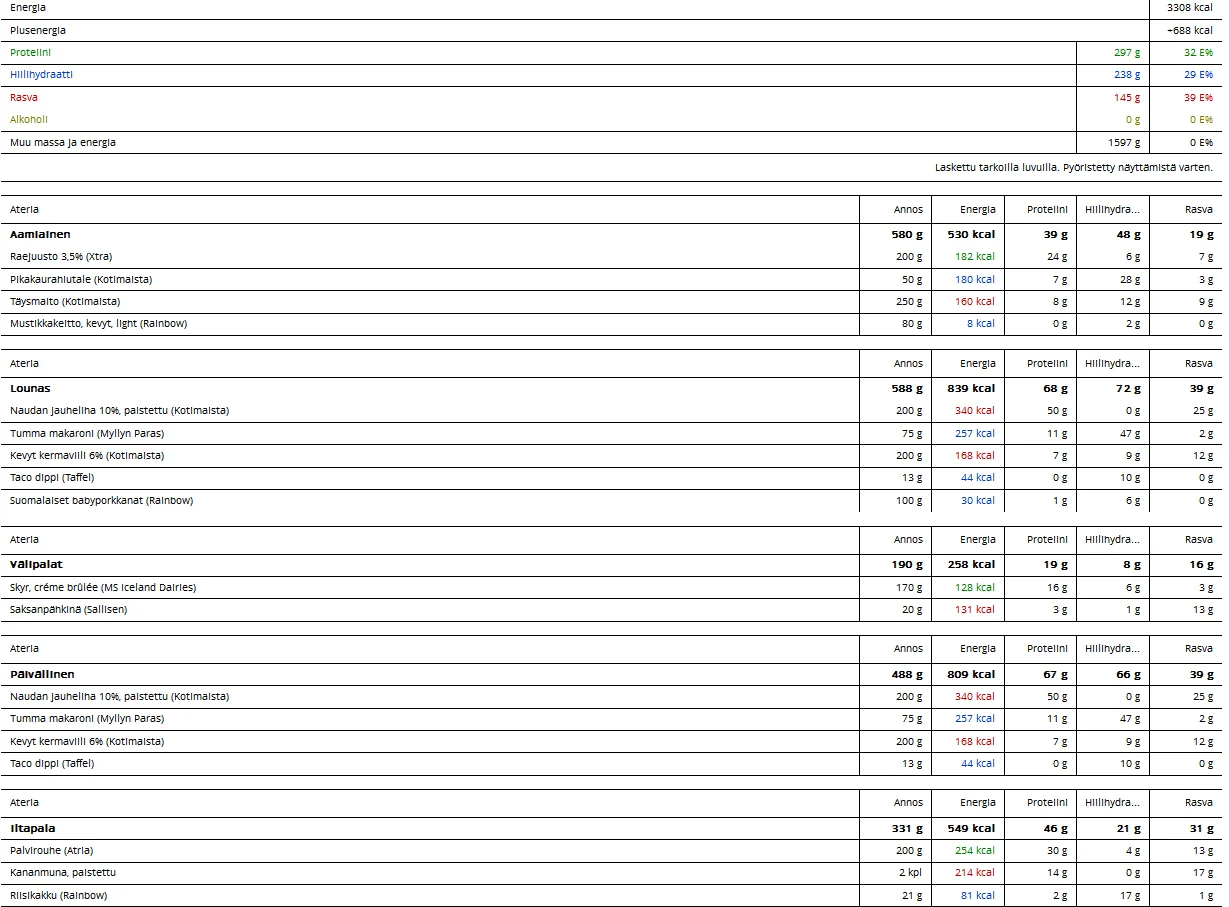Image resolution: width=1229 pixels, height=907 pixels.
Task: Click the Muu massa ja energia label
Action: tap(62, 142)
